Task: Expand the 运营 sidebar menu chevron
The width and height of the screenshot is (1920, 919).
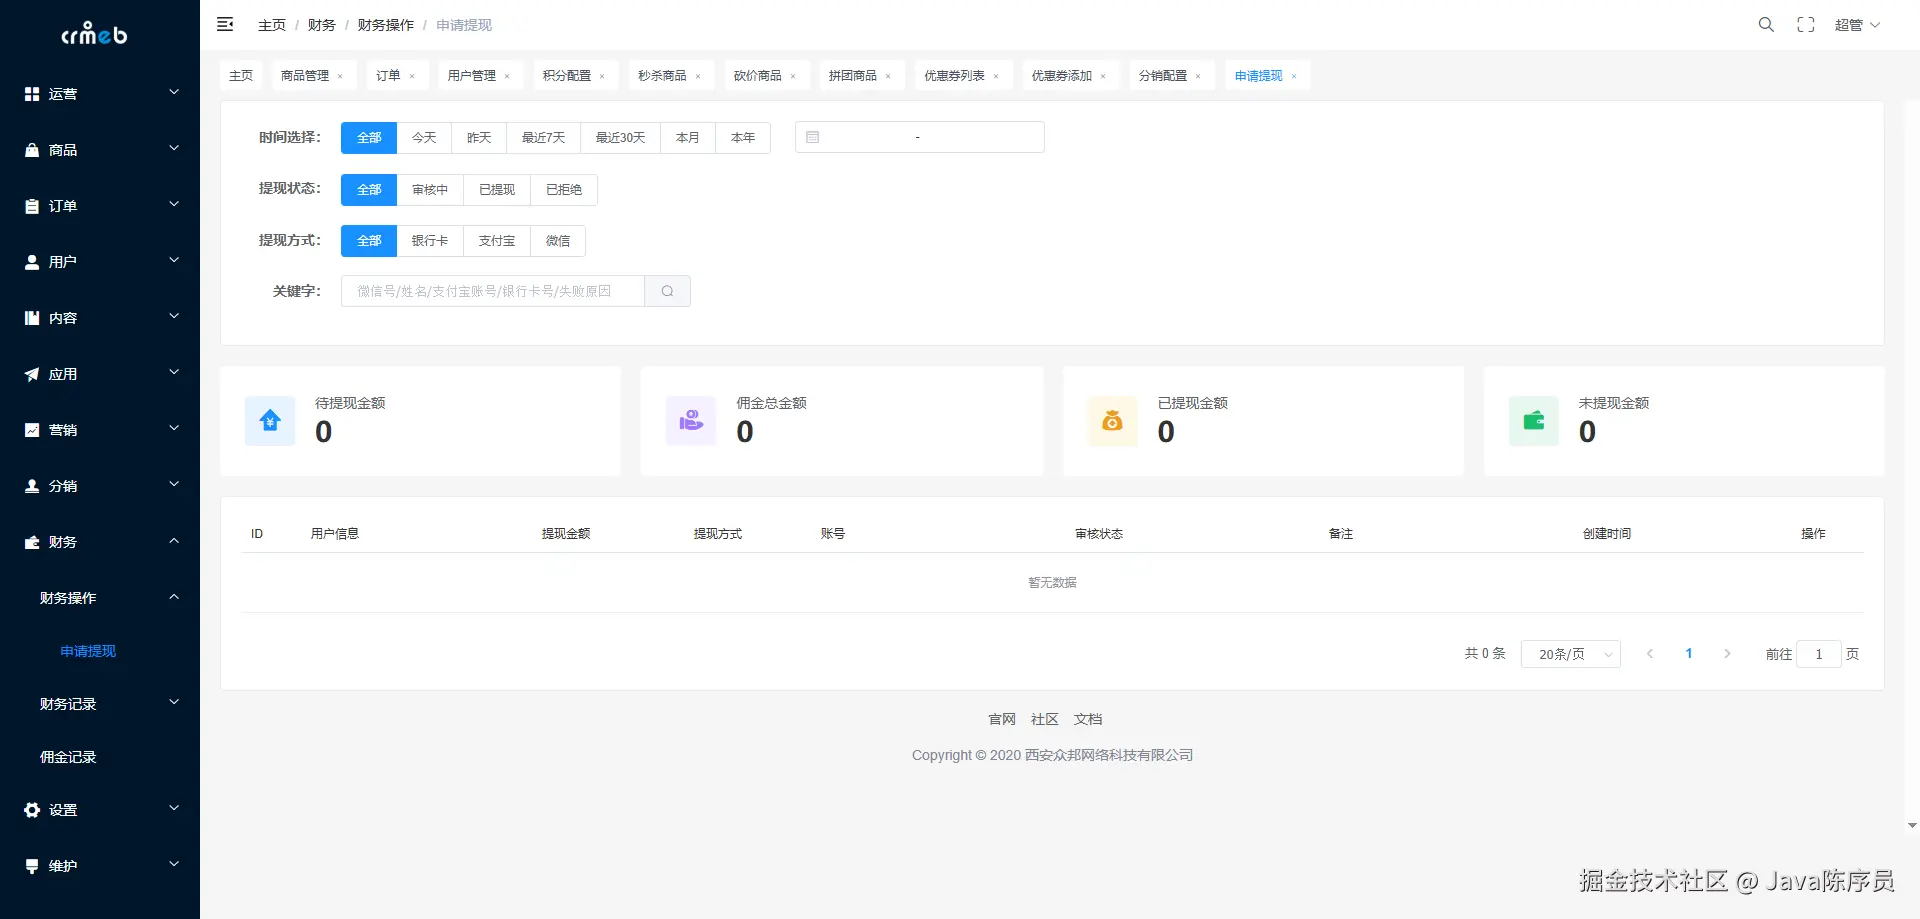Action: pos(174,92)
